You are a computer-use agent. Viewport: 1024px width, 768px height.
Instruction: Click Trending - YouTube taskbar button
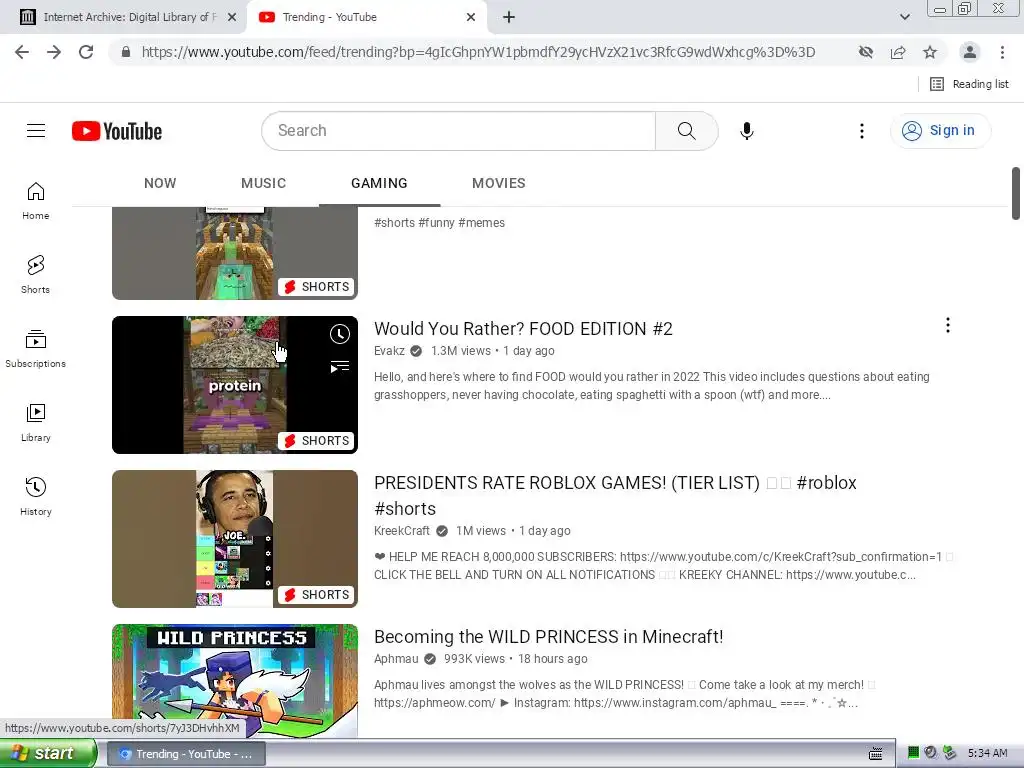(x=186, y=754)
